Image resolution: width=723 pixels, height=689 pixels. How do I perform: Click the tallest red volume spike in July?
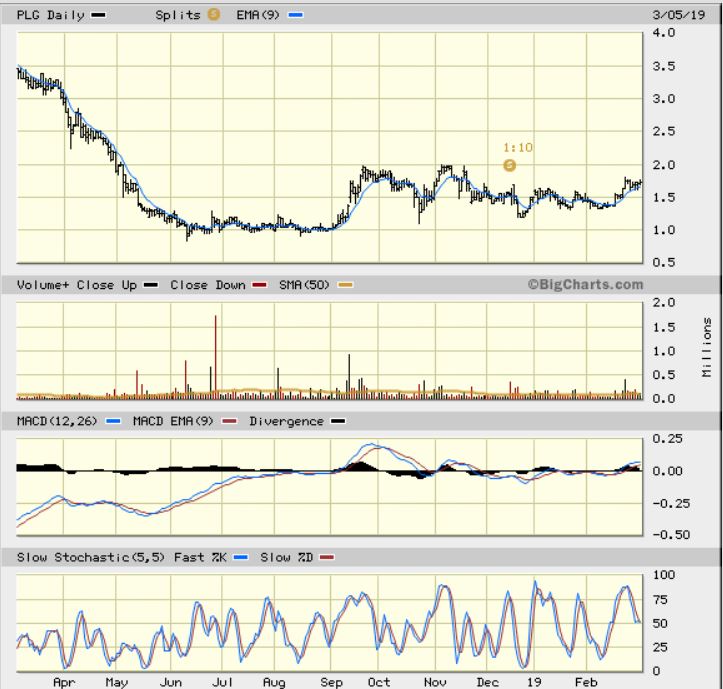click(215, 356)
